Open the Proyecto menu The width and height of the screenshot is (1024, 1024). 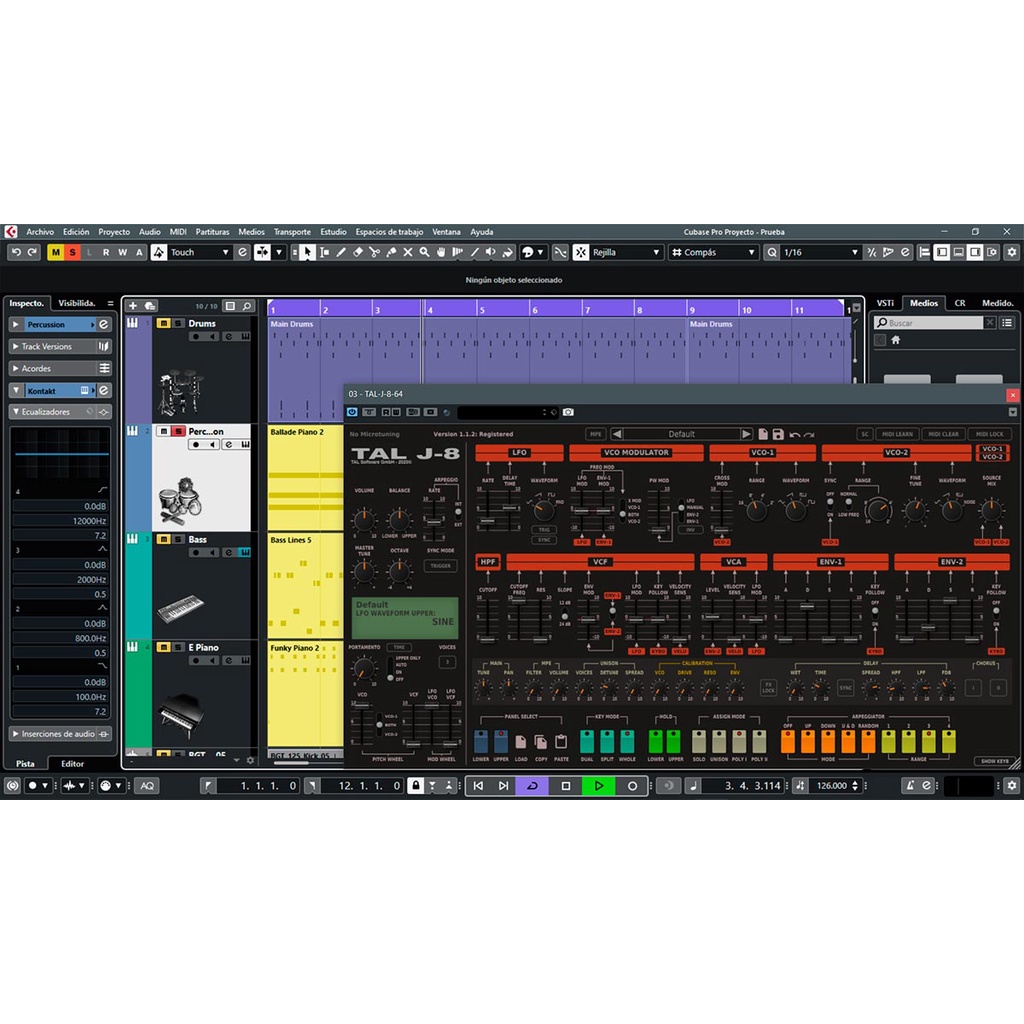tap(114, 232)
